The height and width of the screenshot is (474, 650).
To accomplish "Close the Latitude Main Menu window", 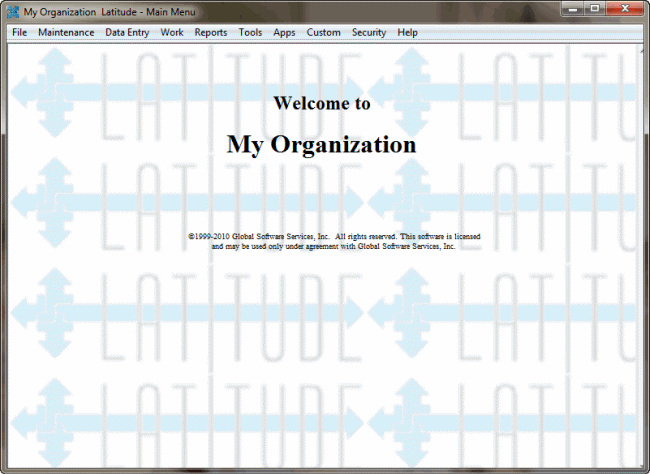I will point(627,9).
